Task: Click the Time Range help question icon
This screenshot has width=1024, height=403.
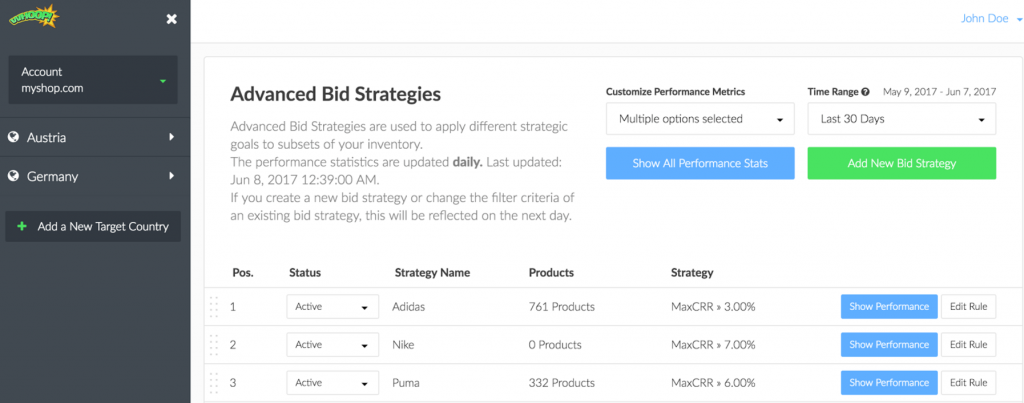Action: [x=865, y=92]
